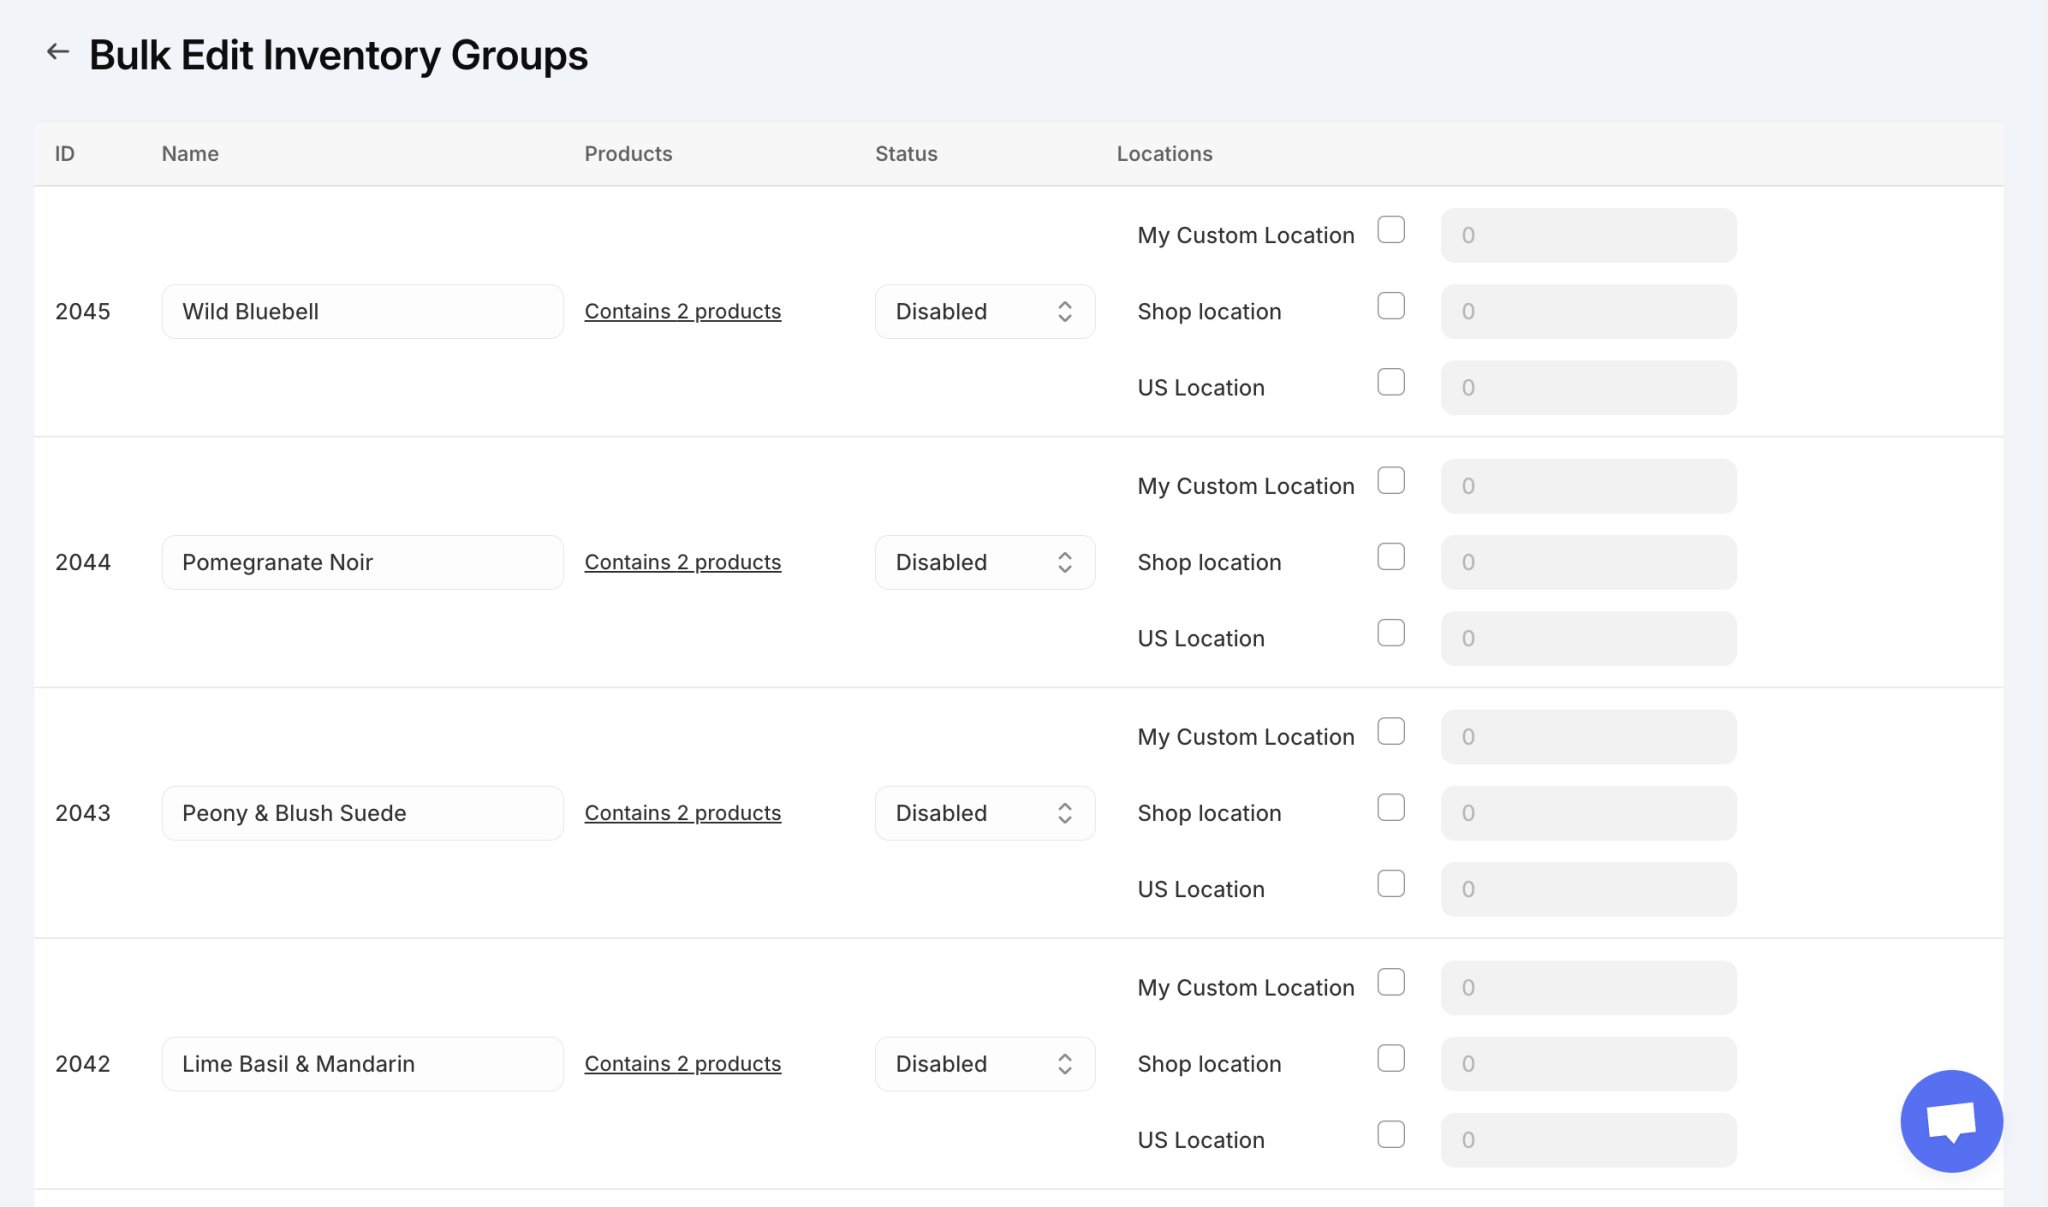Toggle My Custom Location for Lime Basil & Mandarin

(1391, 983)
